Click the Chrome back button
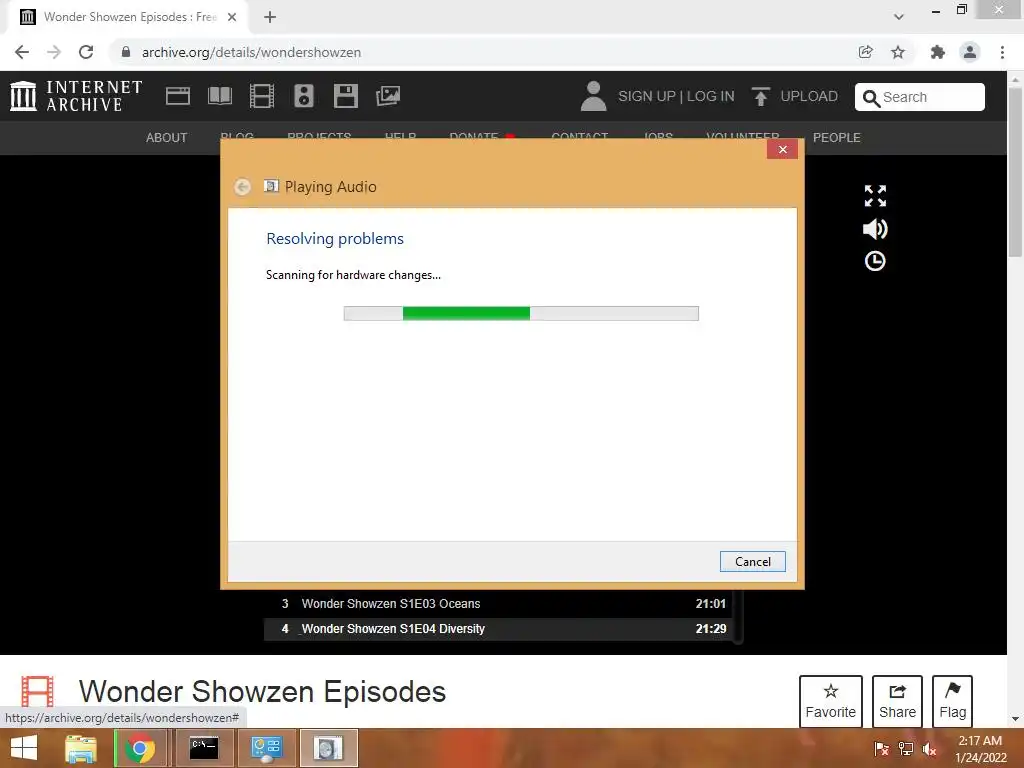1024x768 pixels. pyautogui.click(x=22, y=52)
